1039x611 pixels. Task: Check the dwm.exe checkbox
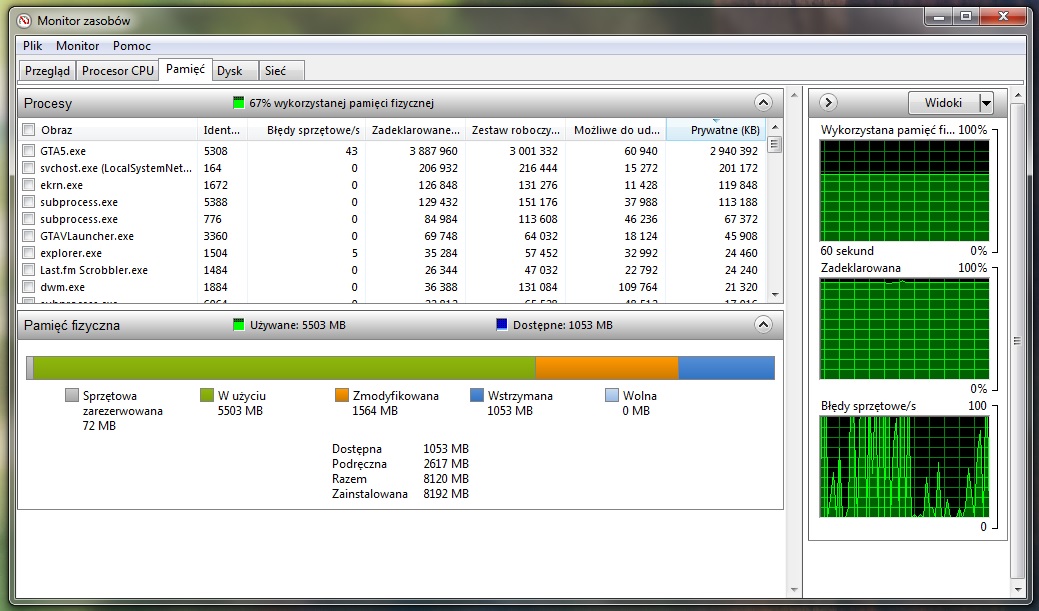point(28,287)
